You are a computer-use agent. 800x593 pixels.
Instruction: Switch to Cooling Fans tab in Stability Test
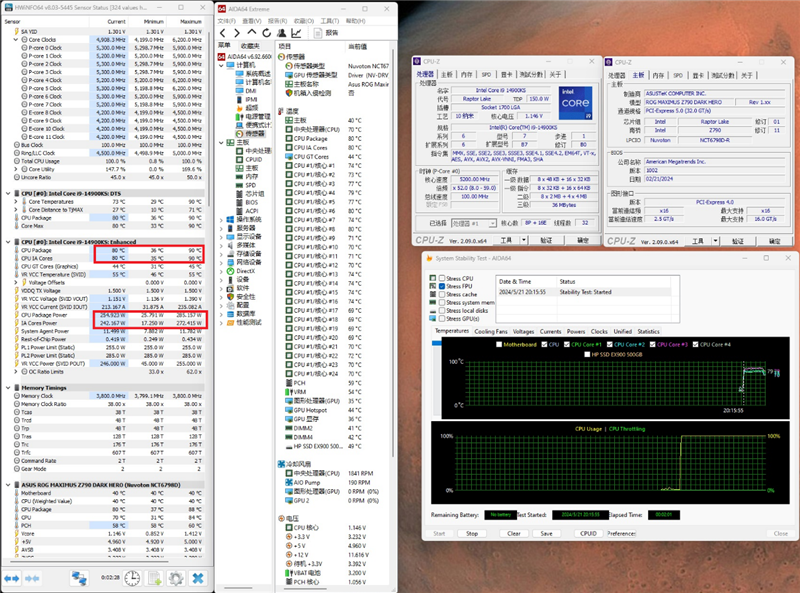491,331
